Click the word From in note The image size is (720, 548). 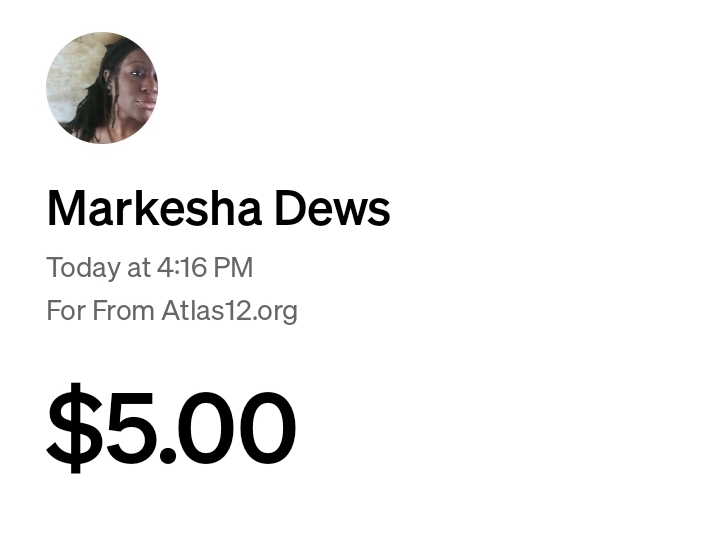click(x=123, y=311)
